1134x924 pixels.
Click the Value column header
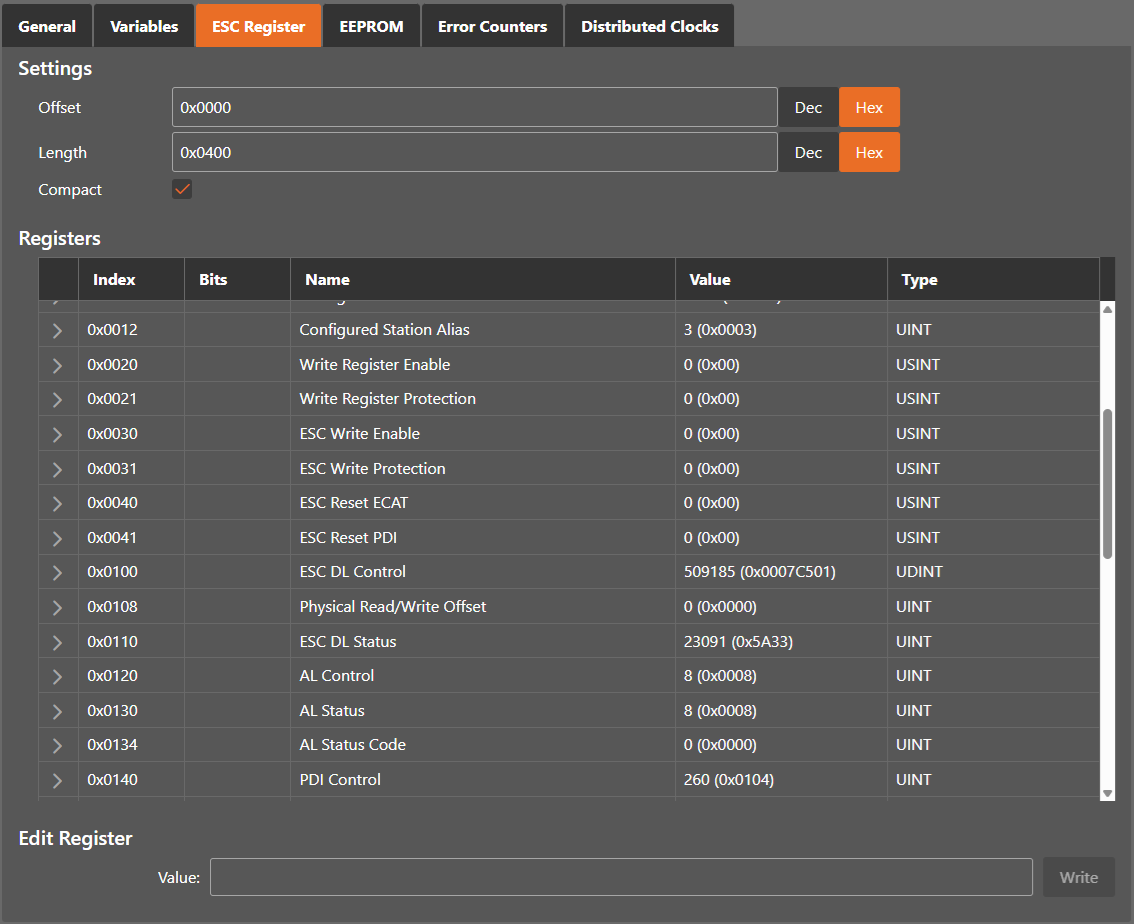[x=781, y=279]
